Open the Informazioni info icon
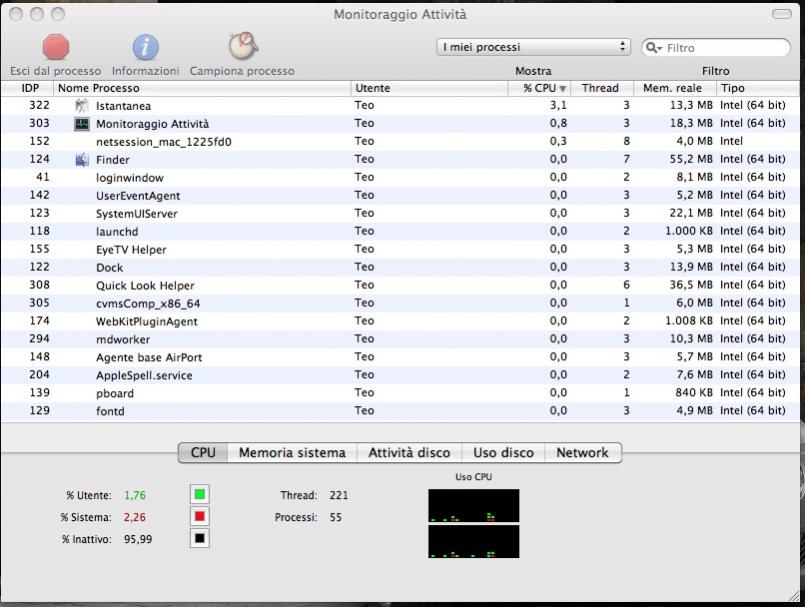 point(146,47)
